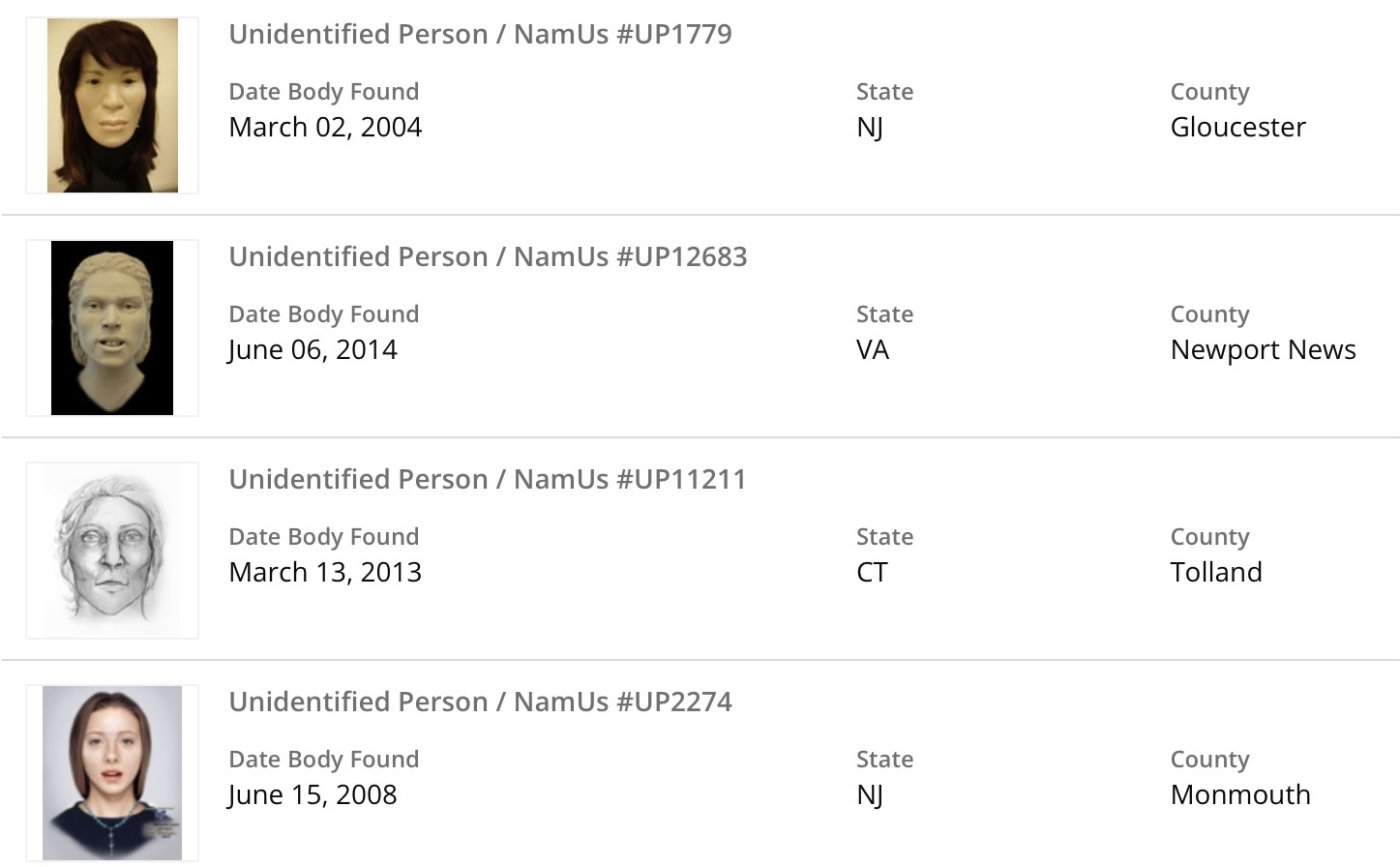Click the Tolland county value
Screen dimensions: 1400x867
[x=1216, y=572]
